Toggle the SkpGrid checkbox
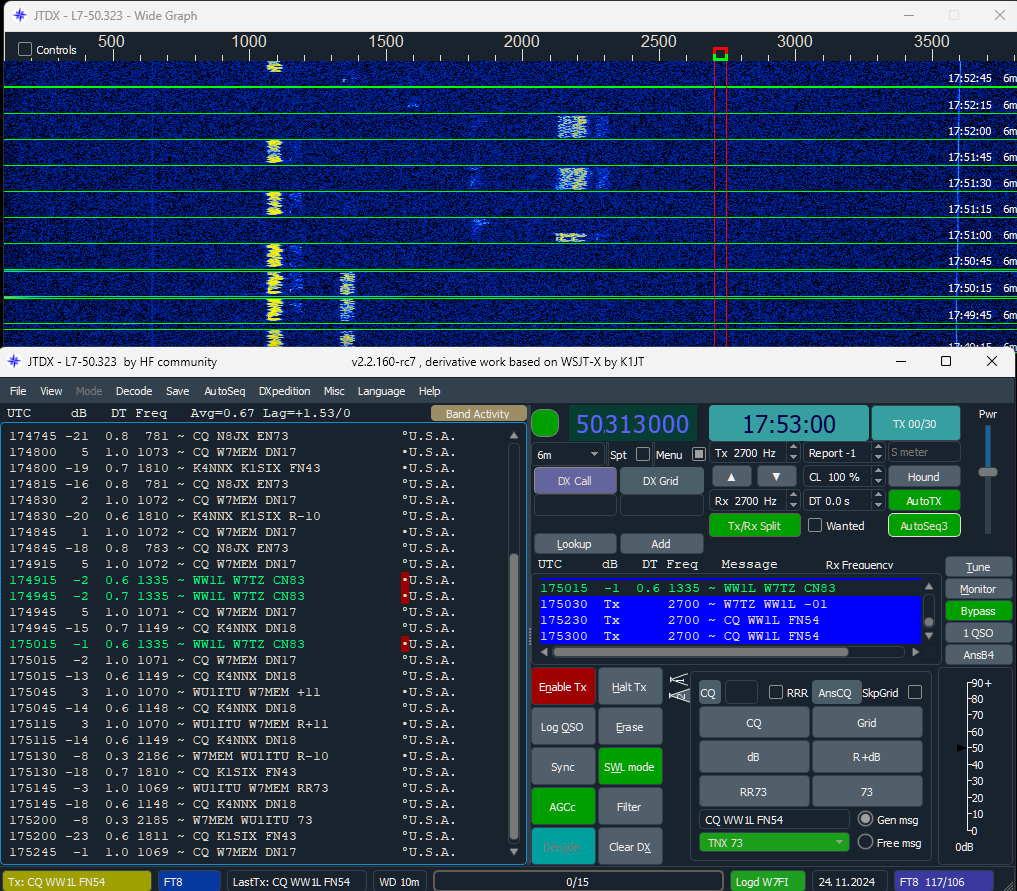The height and width of the screenshot is (891, 1017). click(915, 692)
